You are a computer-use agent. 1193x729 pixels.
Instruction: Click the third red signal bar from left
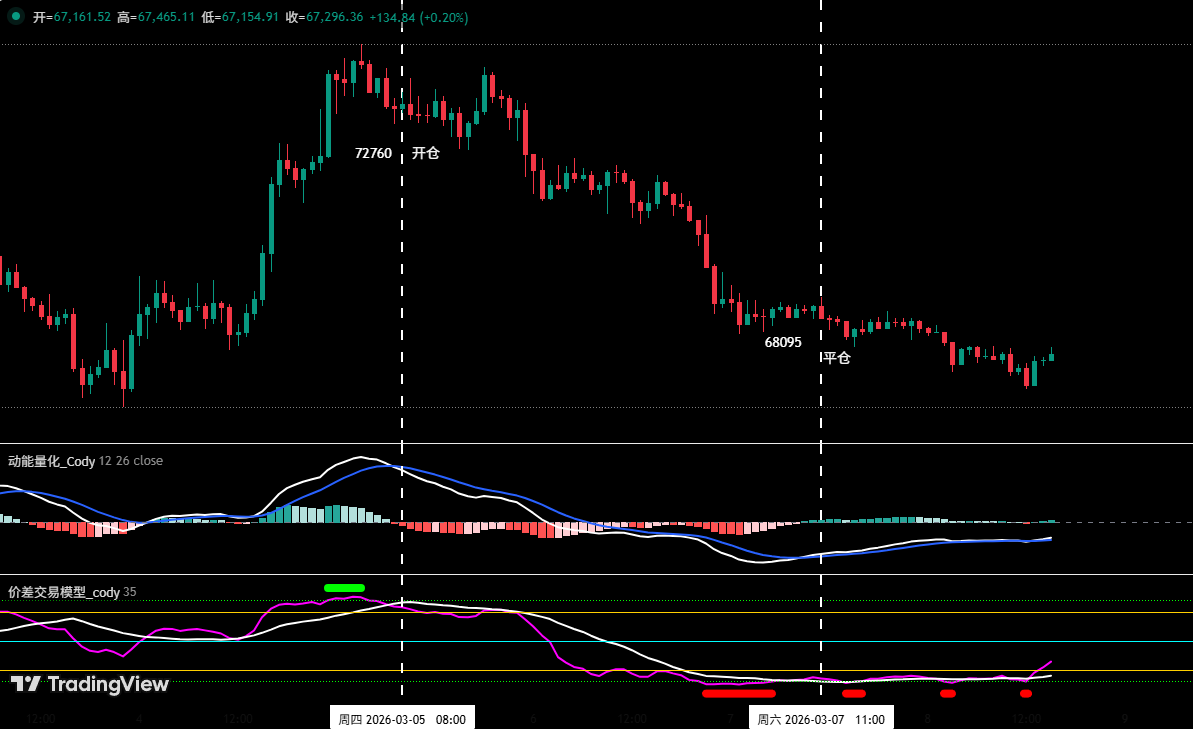pos(947,693)
